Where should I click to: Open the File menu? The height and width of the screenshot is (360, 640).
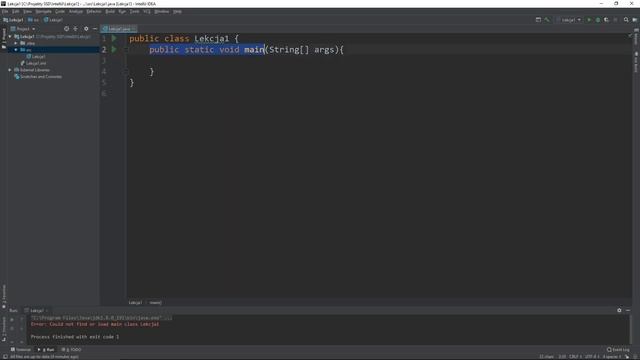tap(5, 11)
